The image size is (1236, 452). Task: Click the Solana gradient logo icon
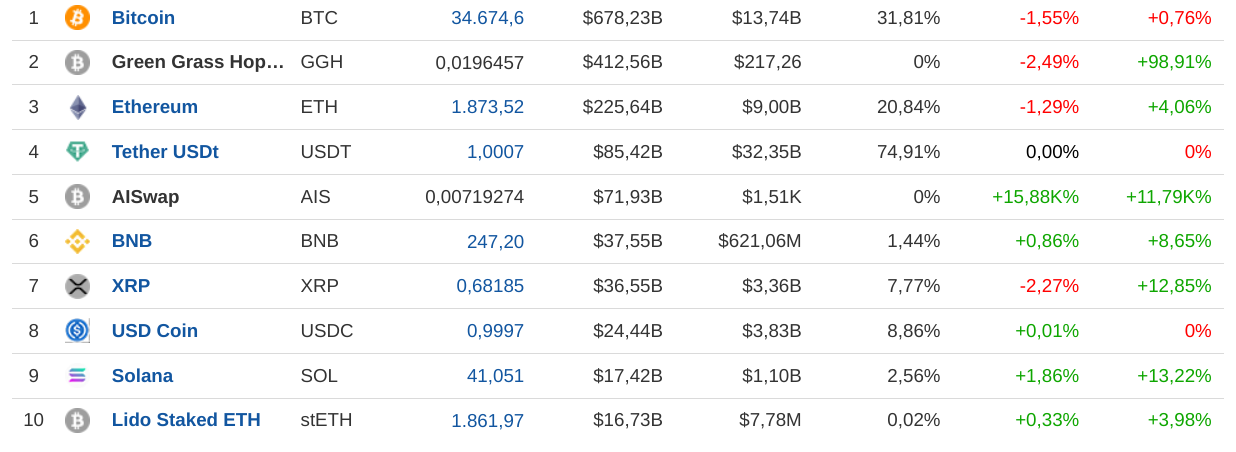click(x=77, y=376)
